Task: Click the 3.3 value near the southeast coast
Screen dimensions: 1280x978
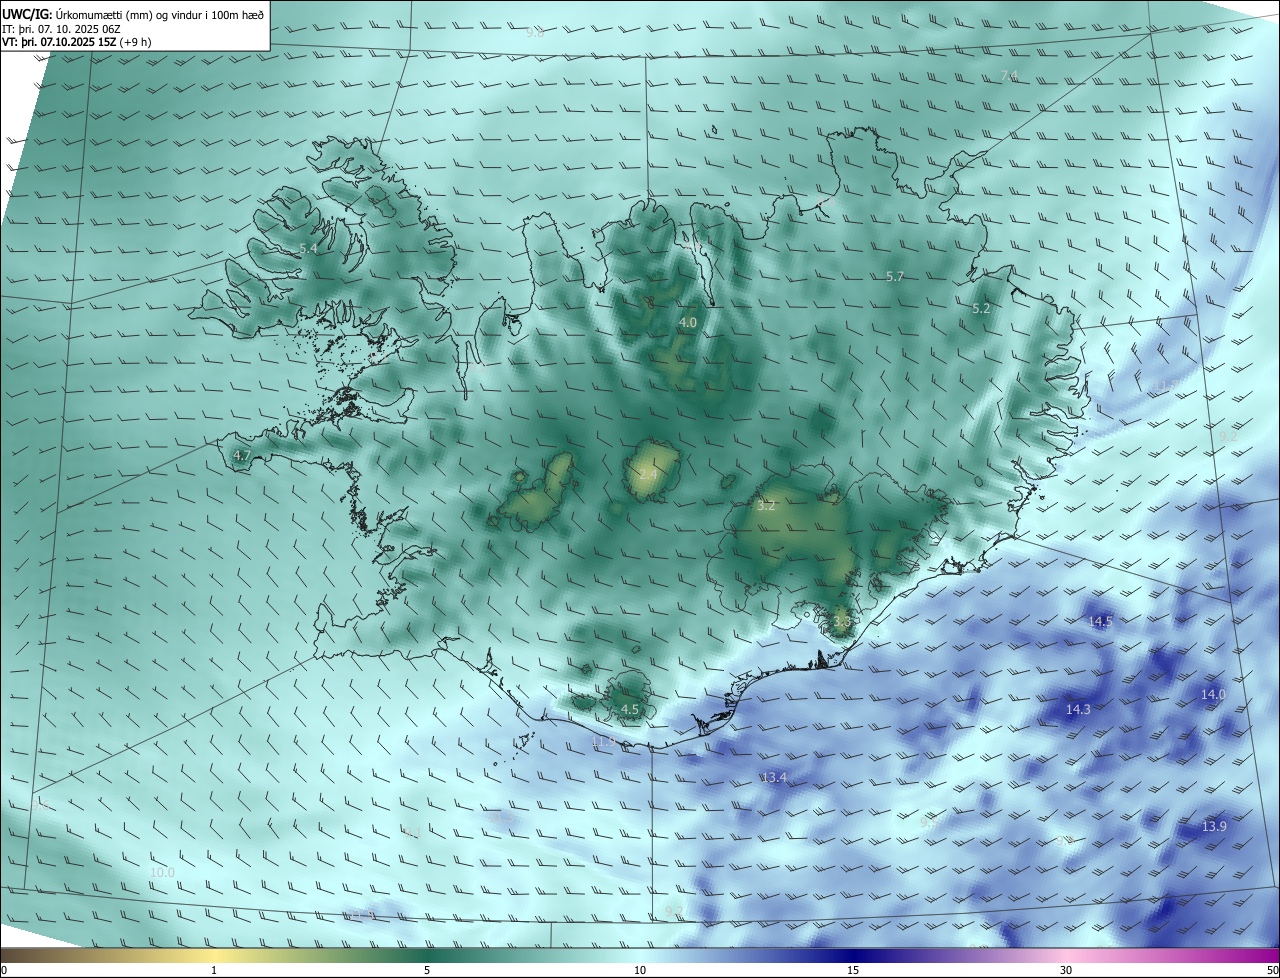Action: coord(841,622)
